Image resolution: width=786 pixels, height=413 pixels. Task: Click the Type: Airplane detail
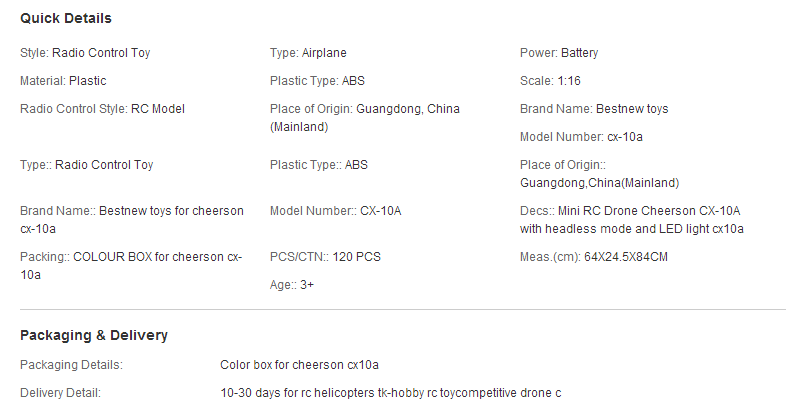pos(308,53)
